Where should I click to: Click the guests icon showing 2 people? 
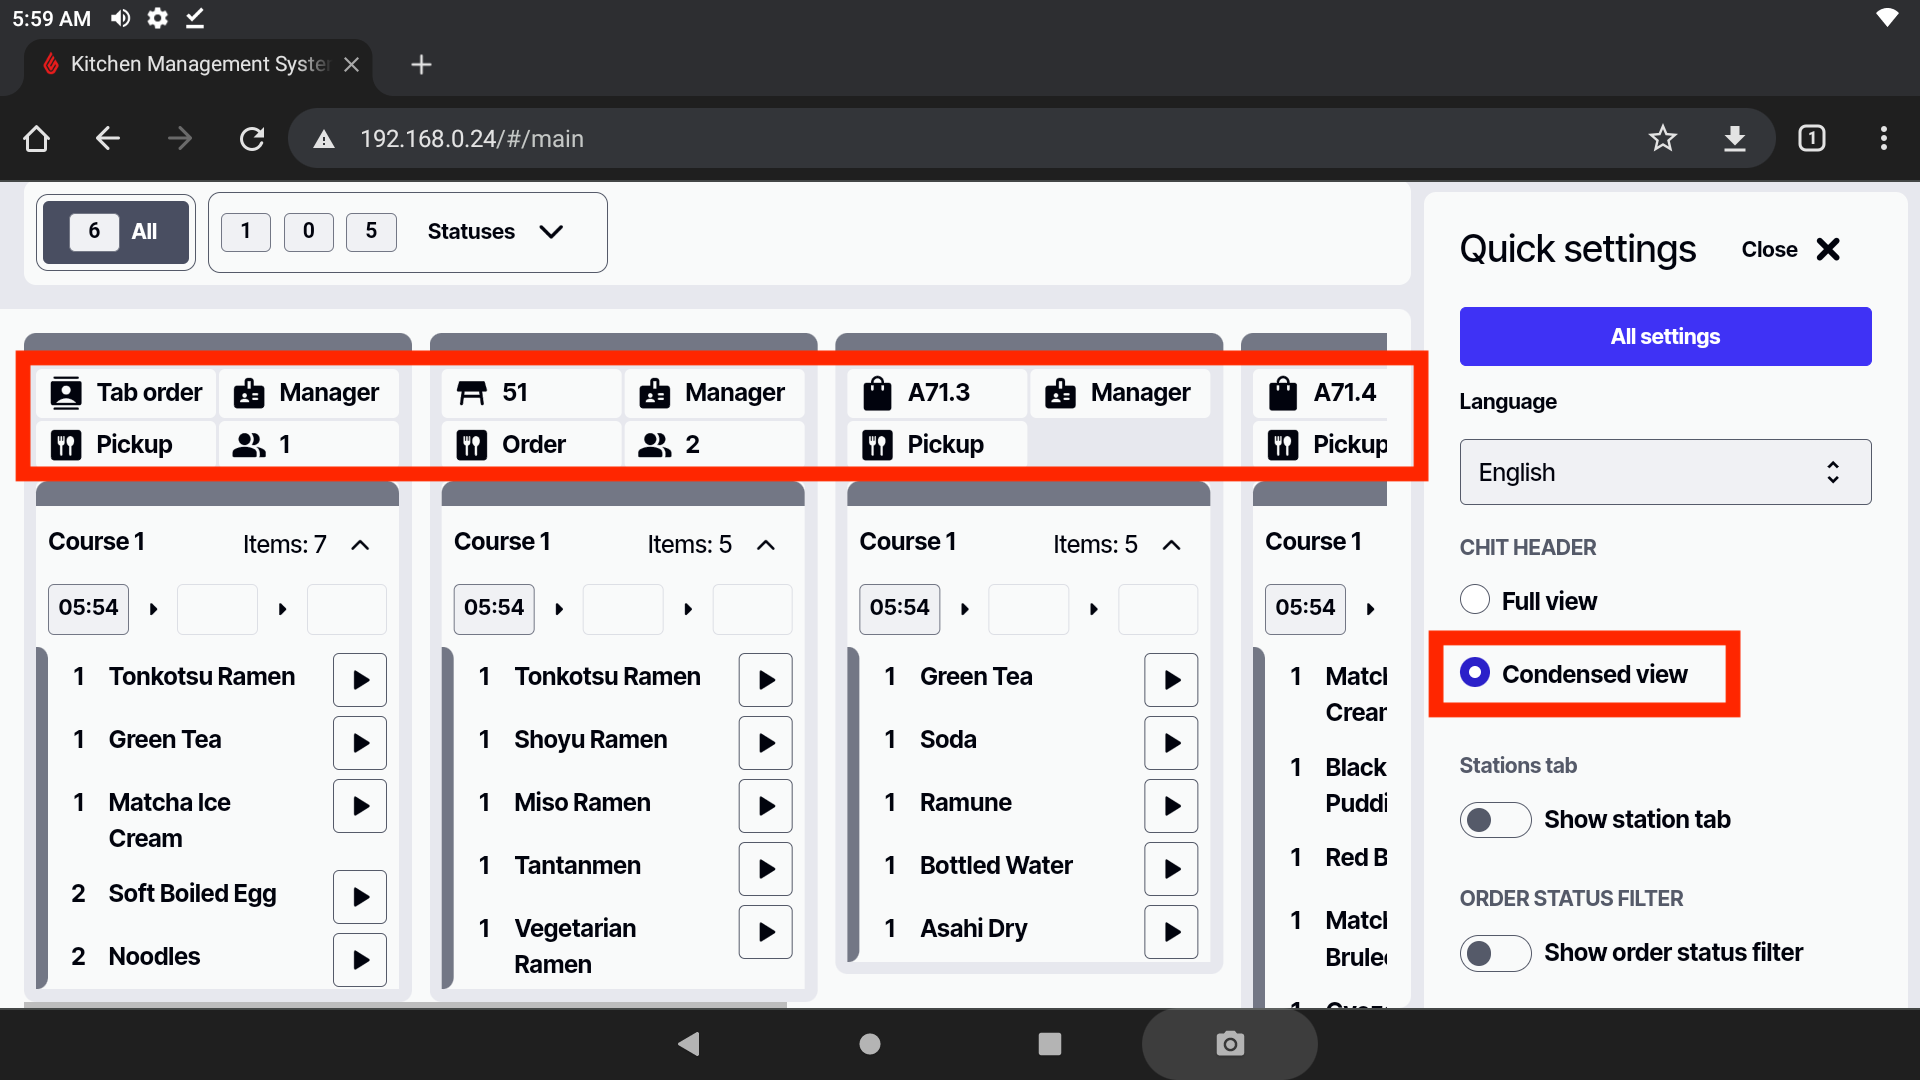click(x=655, y=445)
